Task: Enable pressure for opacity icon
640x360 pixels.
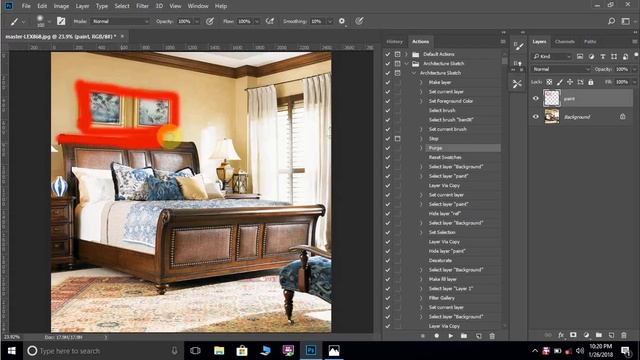Action: pyautogui.click(x=210, y=21)
